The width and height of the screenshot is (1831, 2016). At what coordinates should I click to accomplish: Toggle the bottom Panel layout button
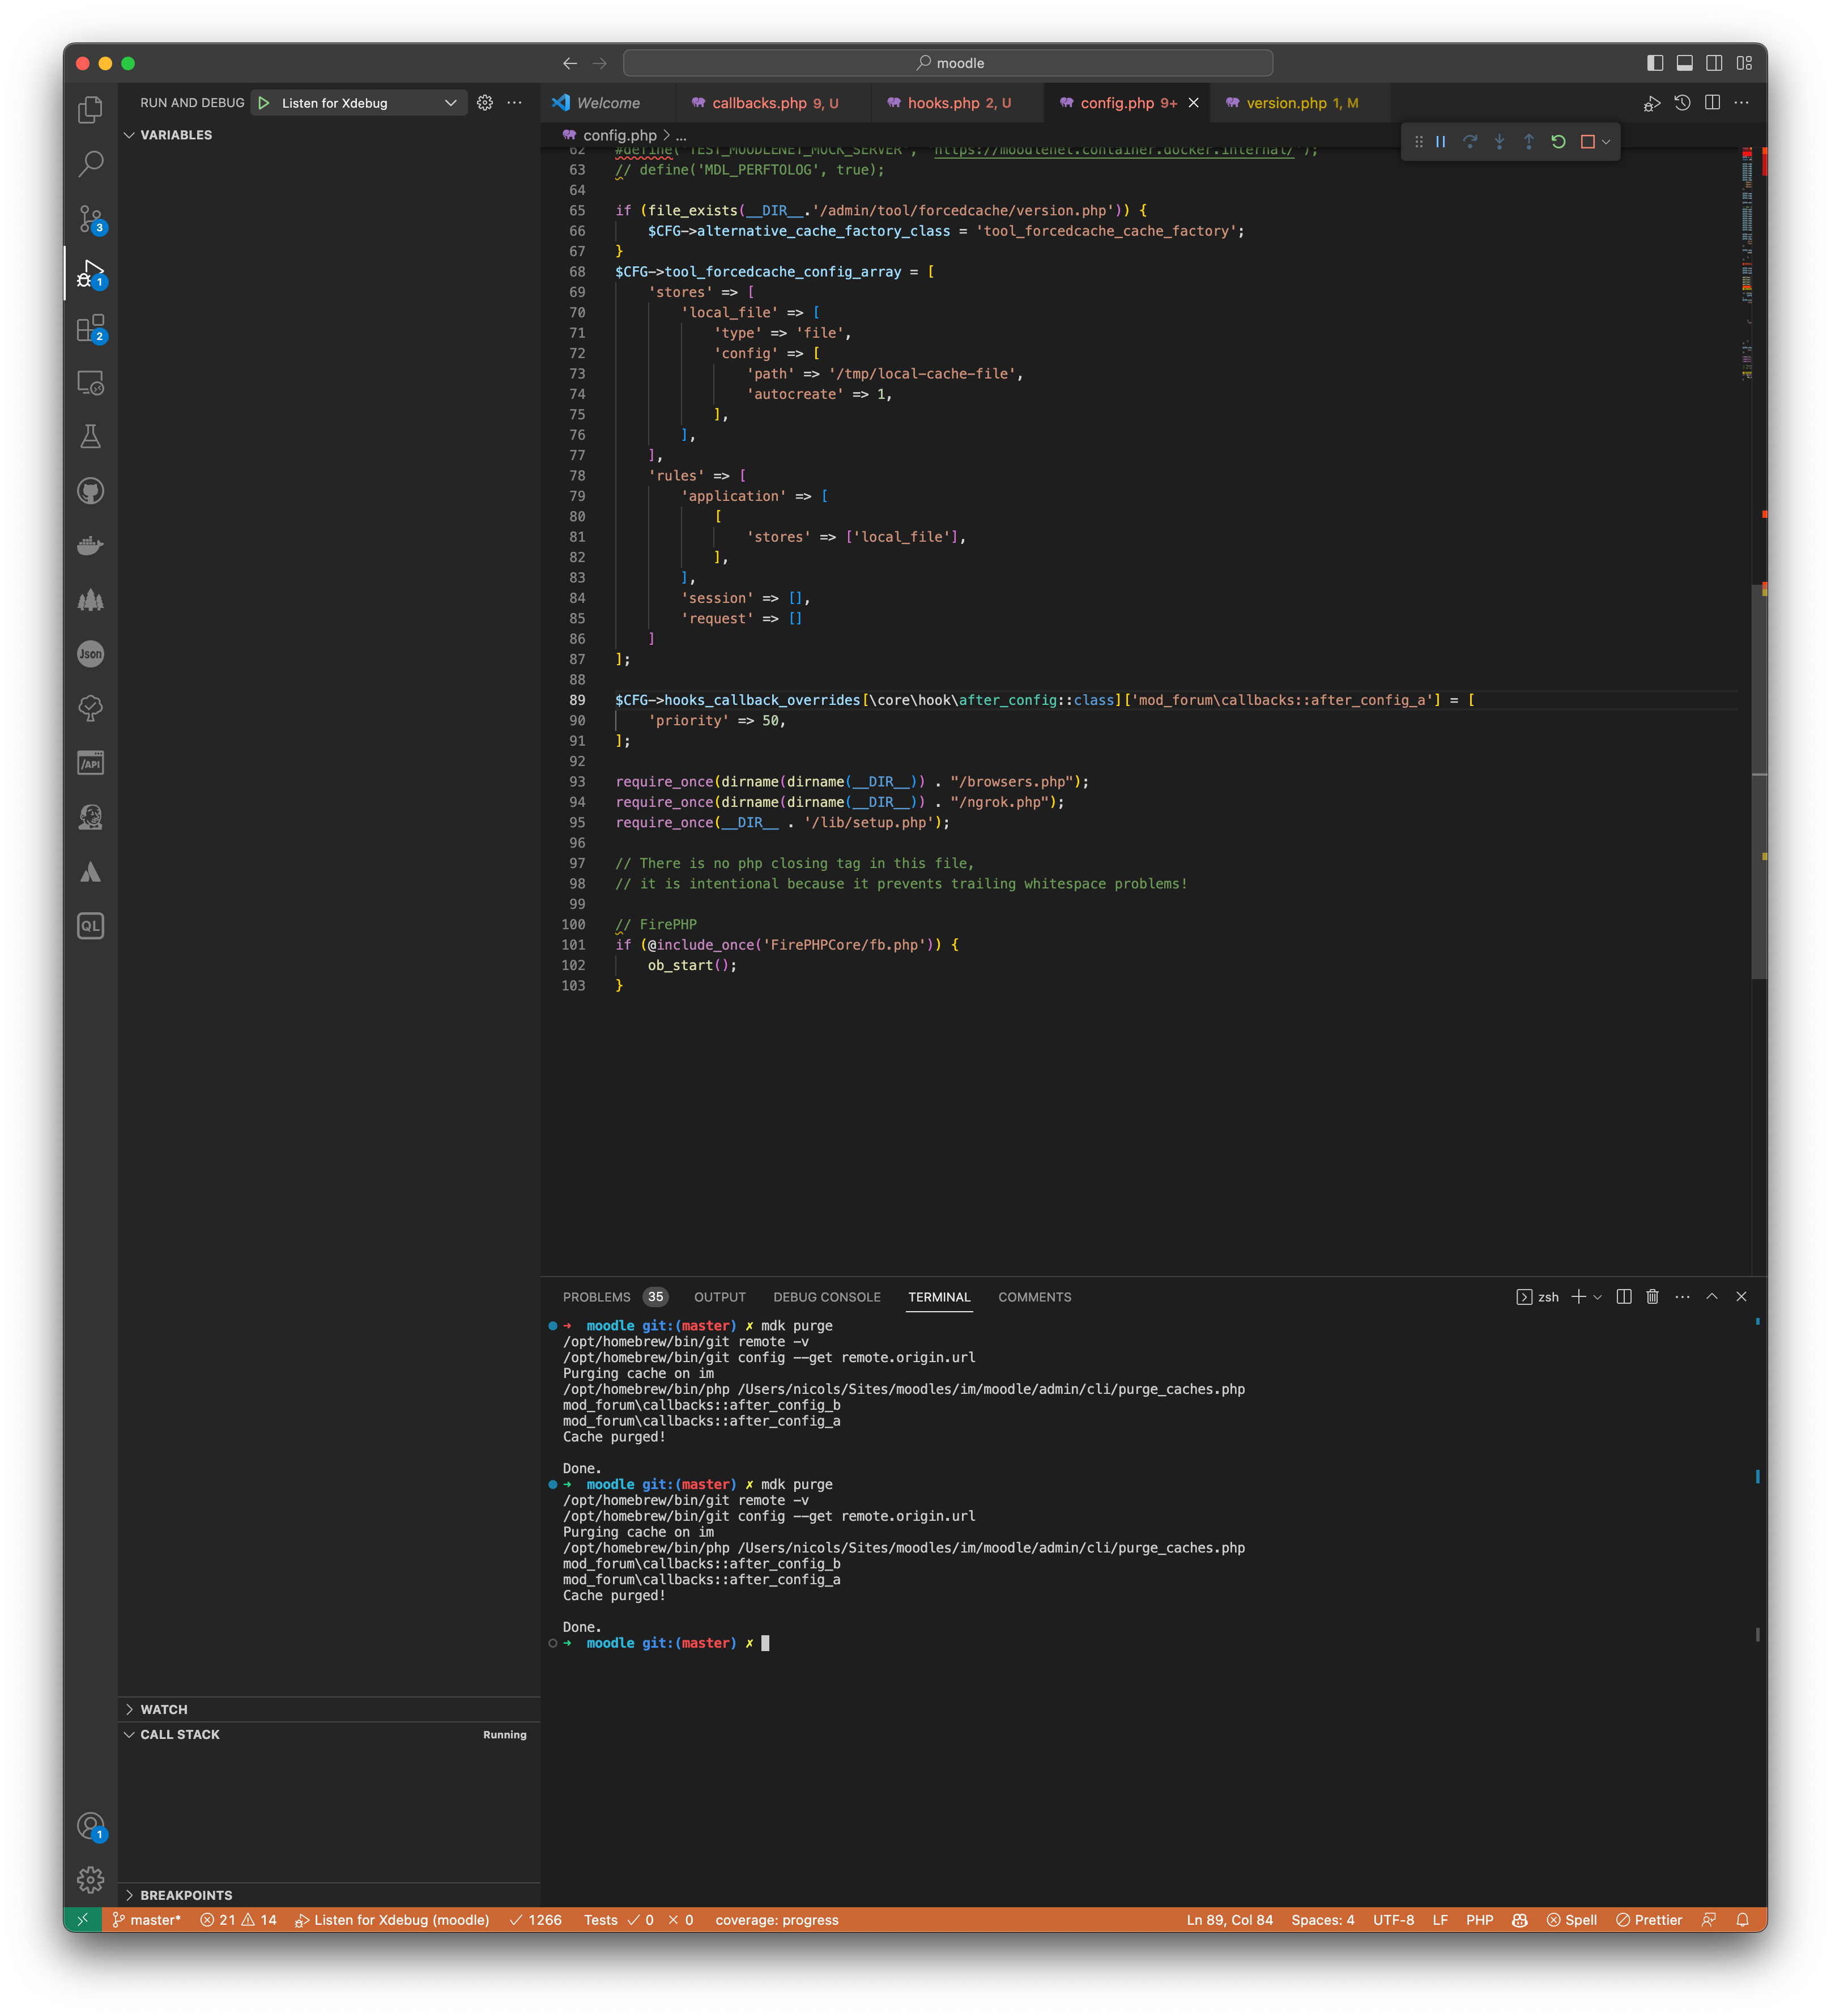[x=1685, y=63]
